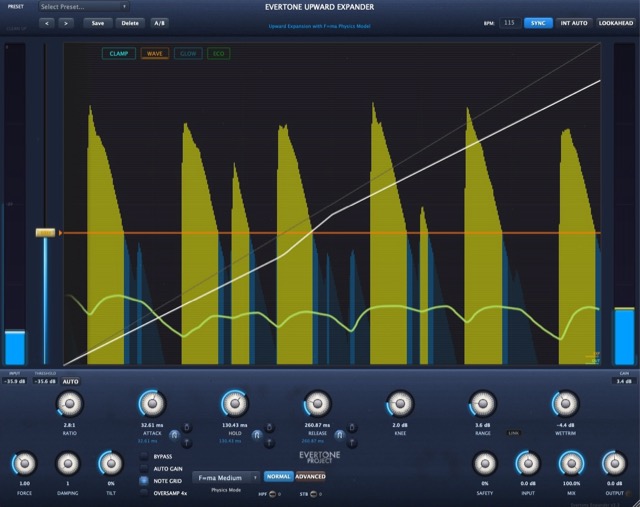
Task: Open the F=ma Medium physics mode dropdown
Action: pos(226,477)
